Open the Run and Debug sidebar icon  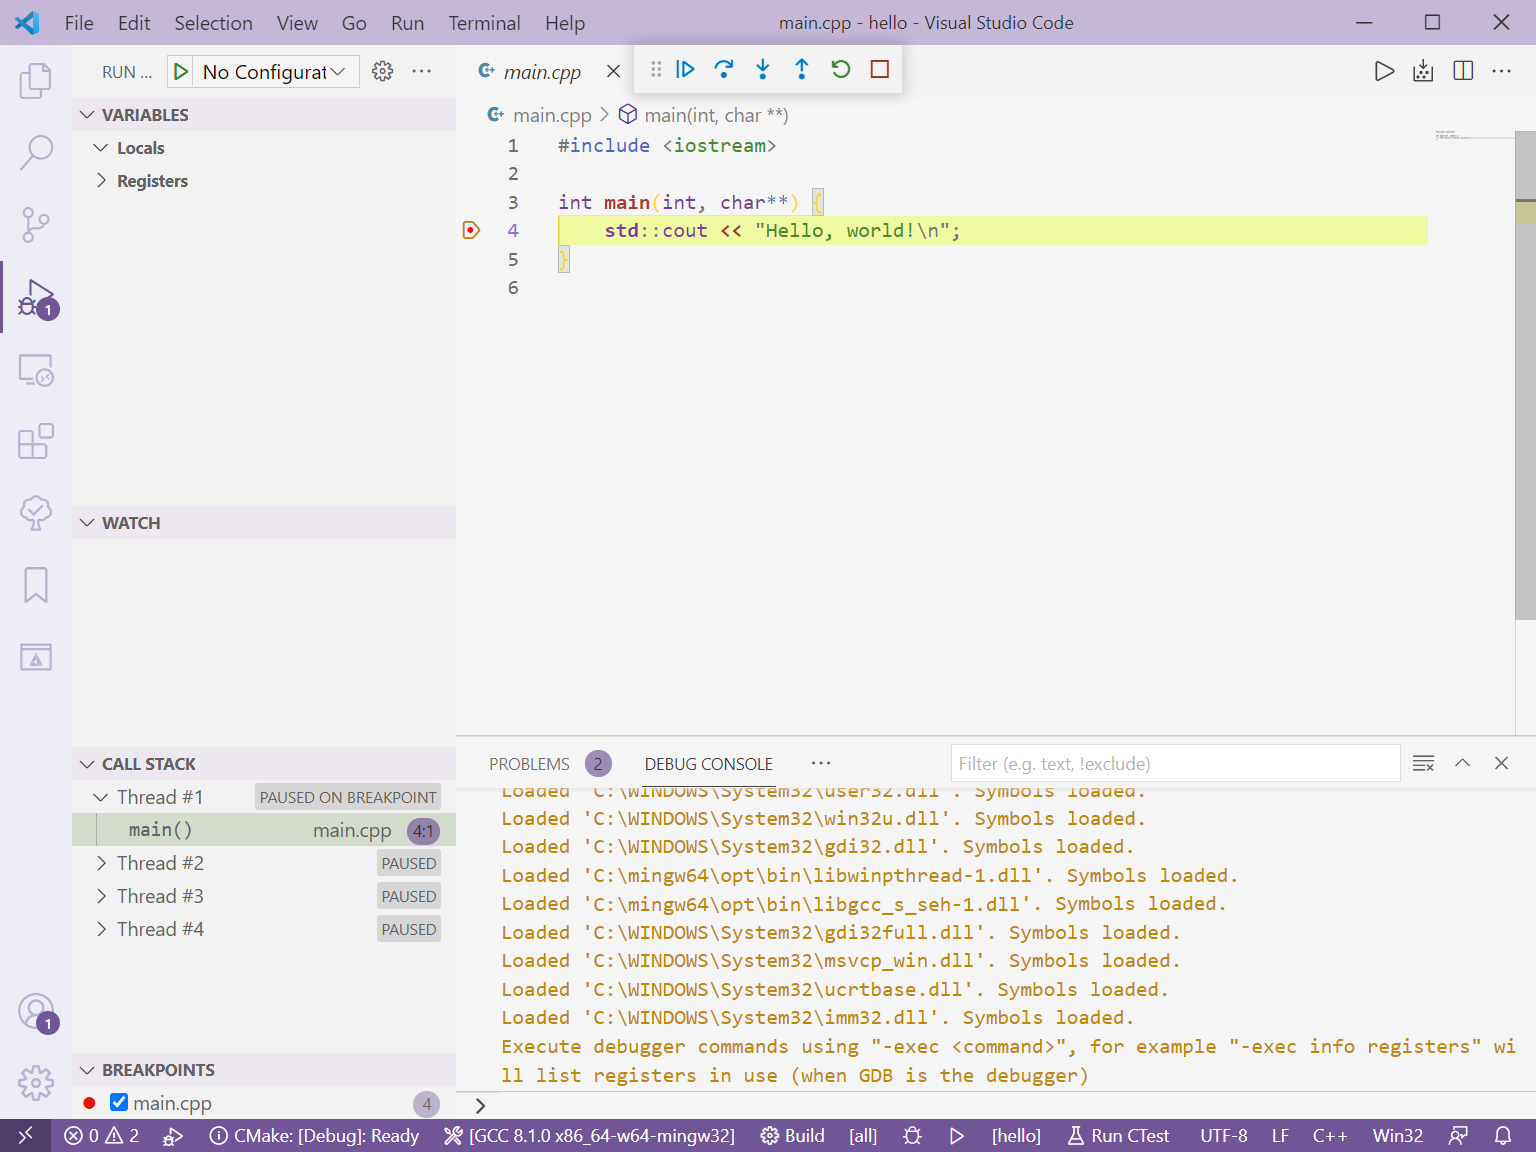pyautogui.click(x=36, y=297)
